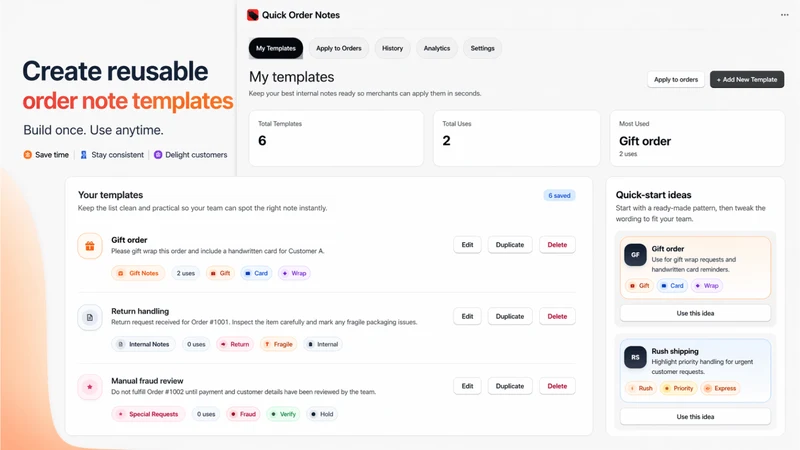Image resolution: width=800 pixels, height=450 pixels.
Task: Click the Wrap tag on Gift order template
Action: pyautogui.click(x=294, y=273)
